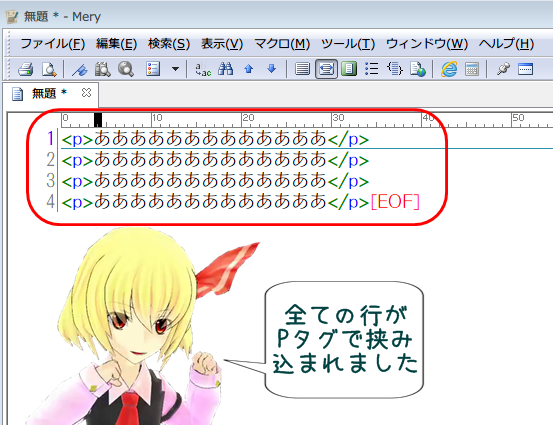Image resolution: width=553 pixels, height=425 pixels.
Task: Select the no-wrap lines view icon
Action: 302,69
